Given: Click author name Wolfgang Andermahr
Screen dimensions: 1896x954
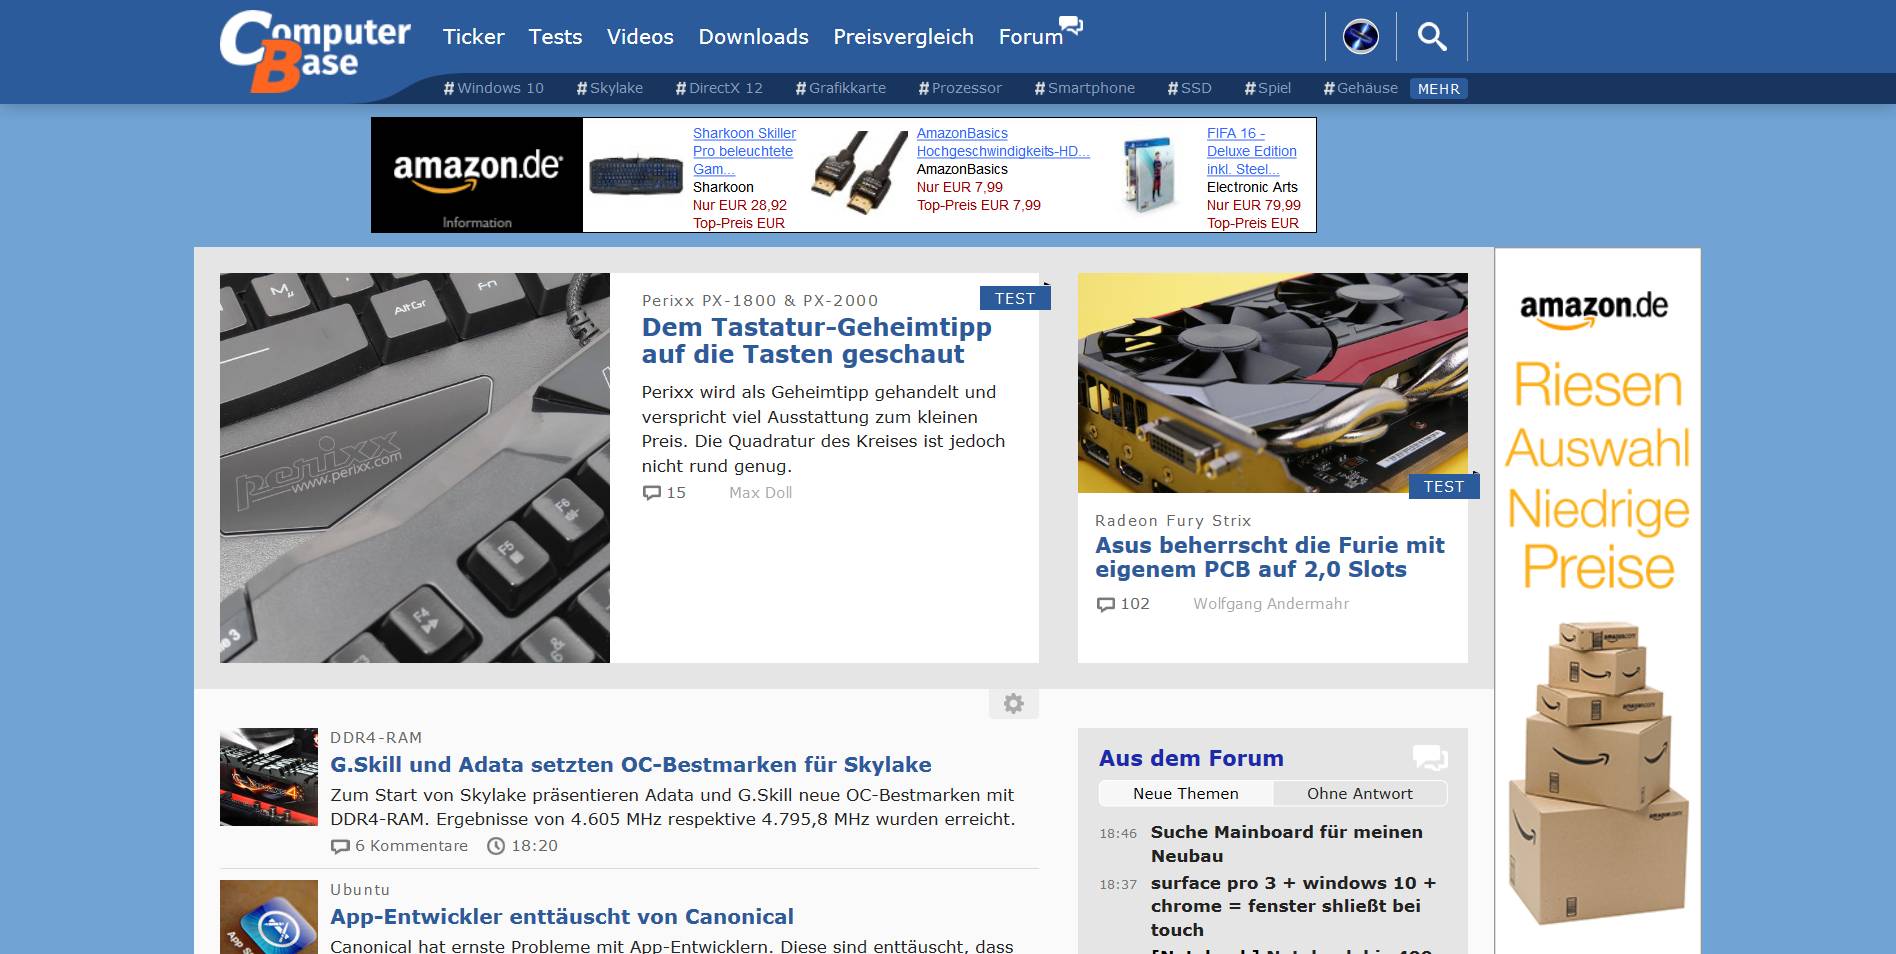Looking at the screenshot, I should point(1271,604).
